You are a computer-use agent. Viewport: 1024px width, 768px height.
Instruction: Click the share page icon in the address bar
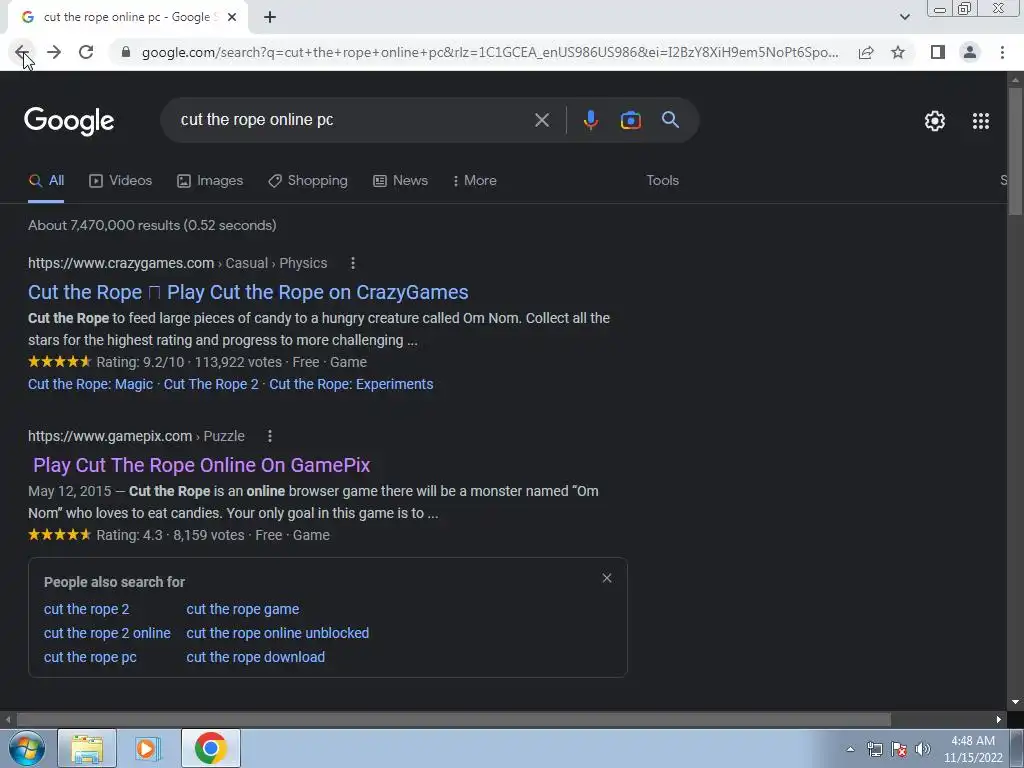866,52
